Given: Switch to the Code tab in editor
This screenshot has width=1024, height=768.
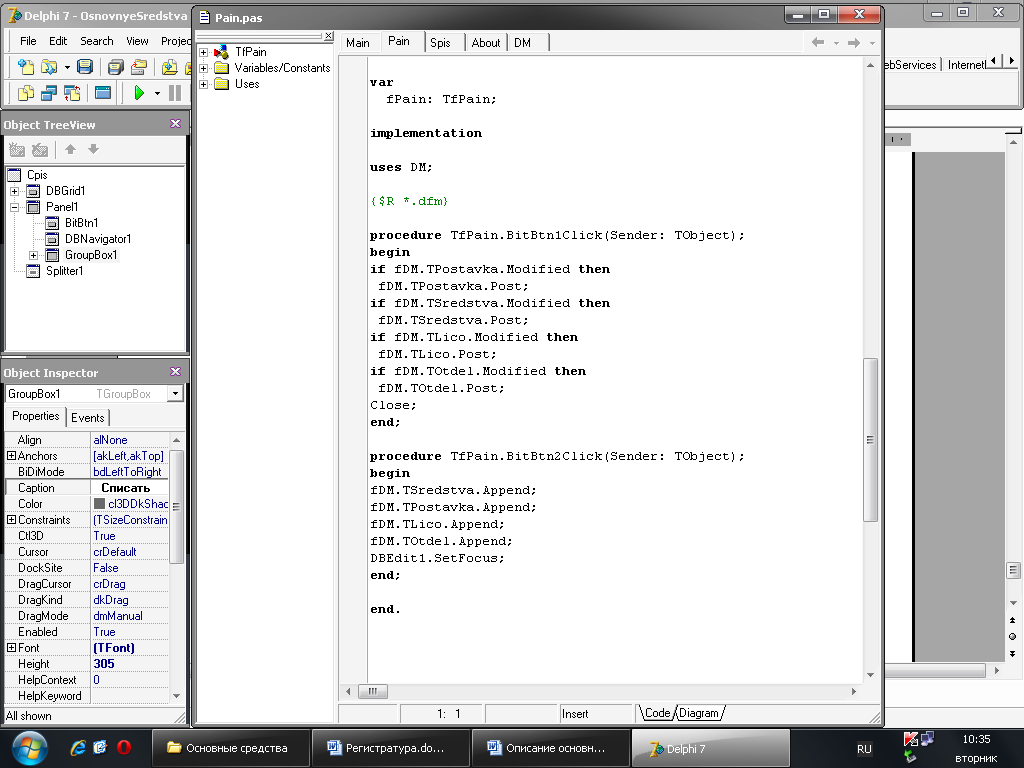Looking at the screenshot, I should (x=657, y=713).
